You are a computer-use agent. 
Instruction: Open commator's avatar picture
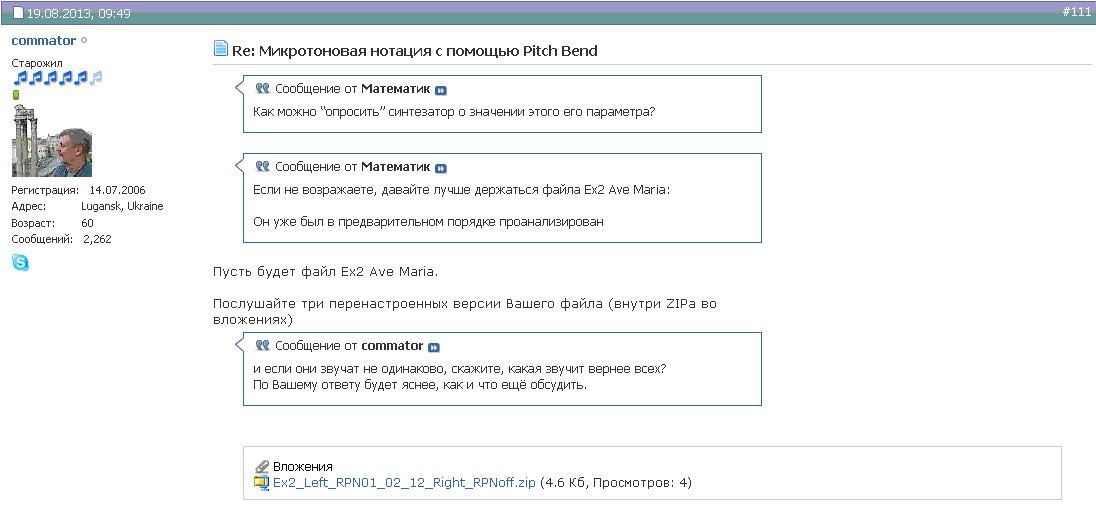coord(51,140)
